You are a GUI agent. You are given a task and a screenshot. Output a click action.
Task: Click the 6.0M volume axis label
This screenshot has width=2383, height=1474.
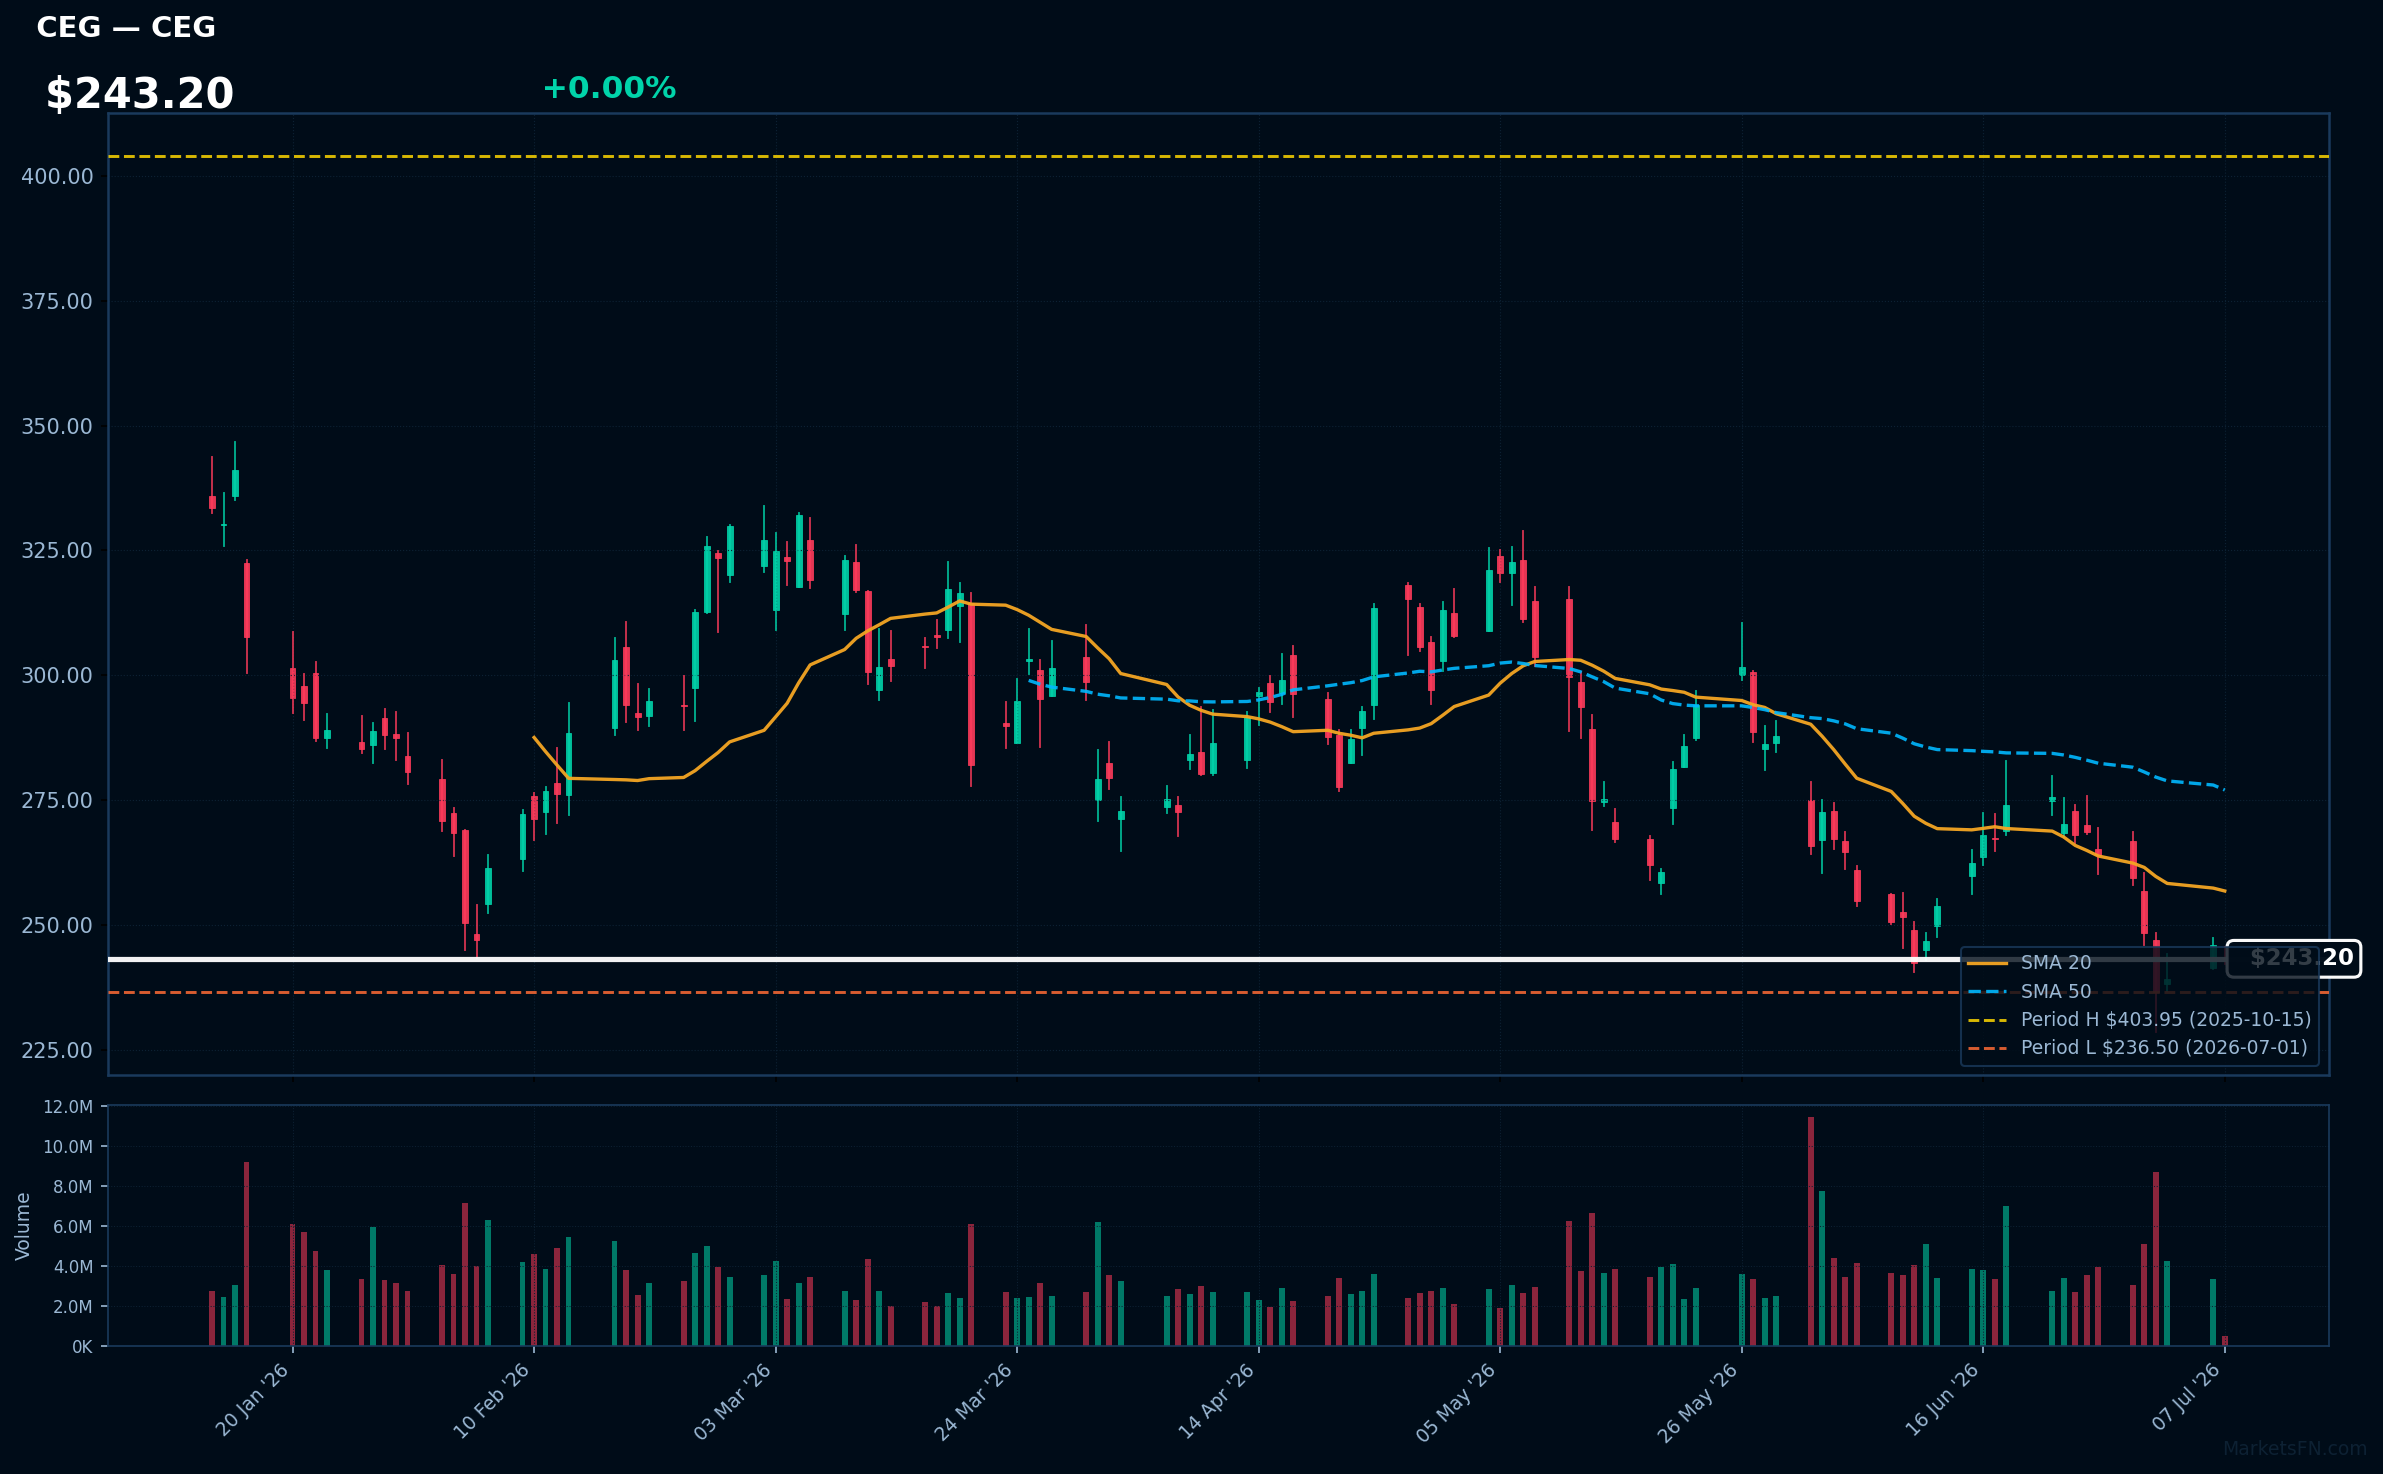72,1227
